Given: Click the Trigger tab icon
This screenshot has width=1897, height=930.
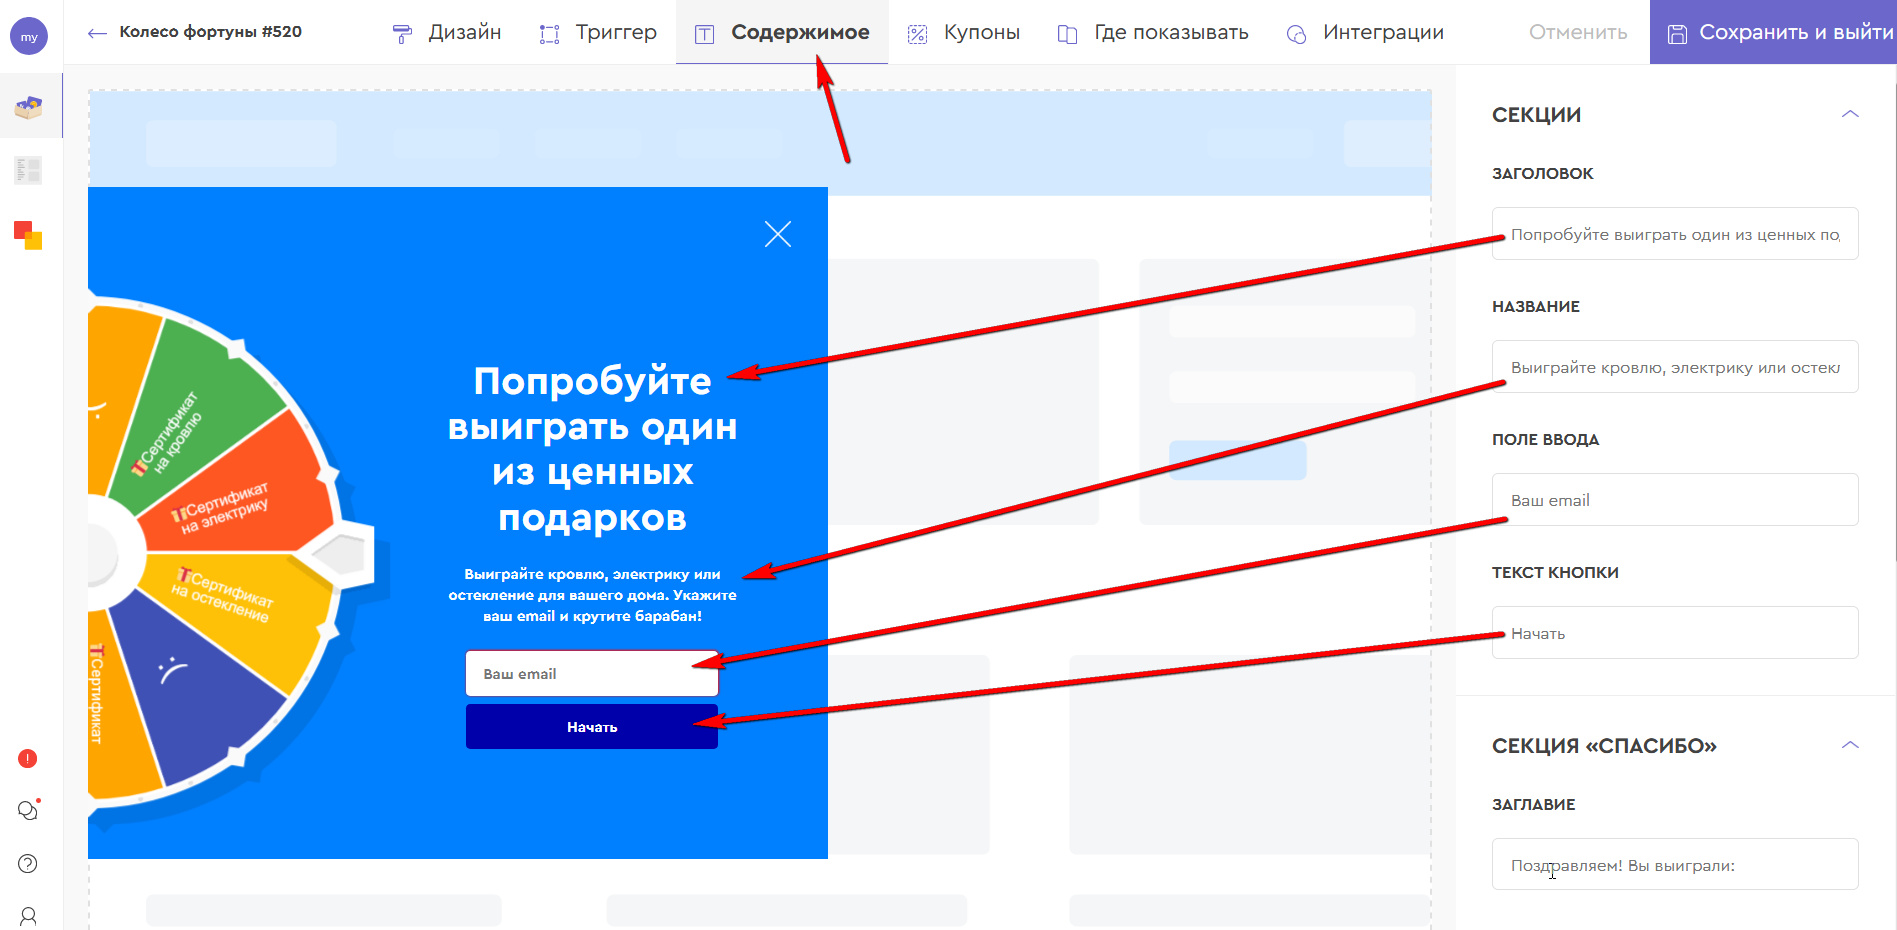Looking at the screenshot, I should [549, 34].
